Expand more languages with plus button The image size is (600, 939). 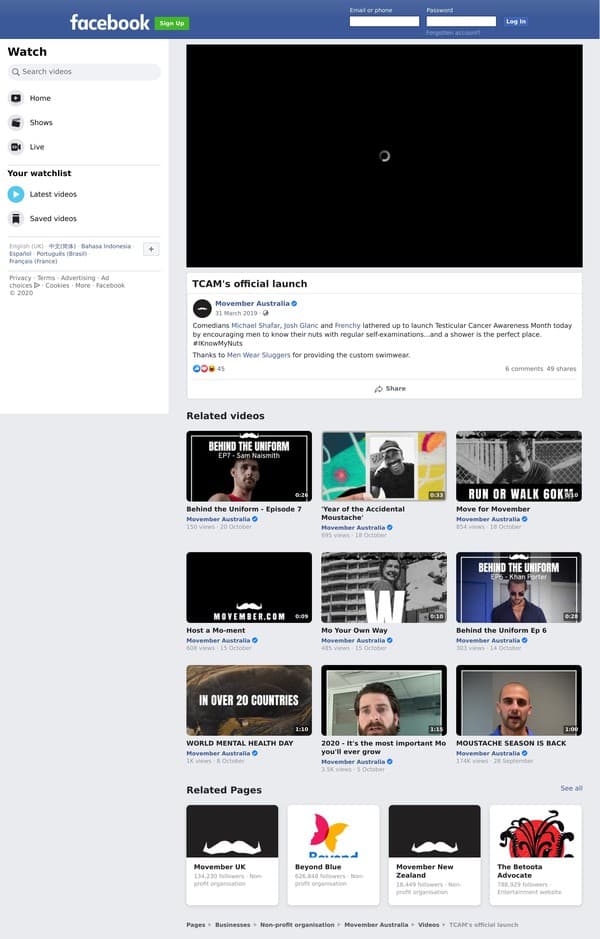click(151, 249)
